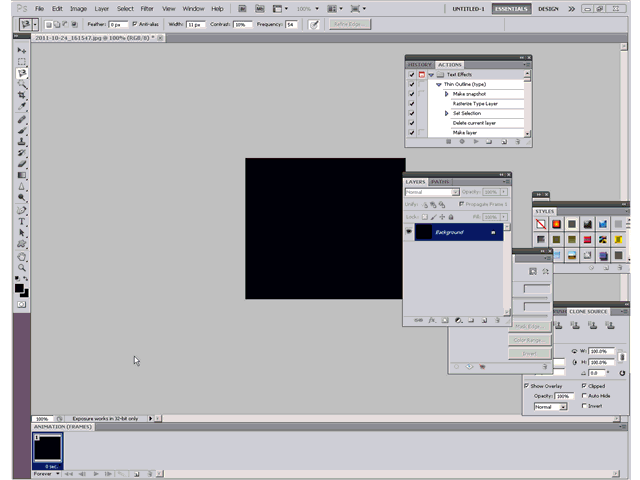The image size is (640, 480).
Task: Enable the Invert checkbox in Clone Source
Action: 584,406
